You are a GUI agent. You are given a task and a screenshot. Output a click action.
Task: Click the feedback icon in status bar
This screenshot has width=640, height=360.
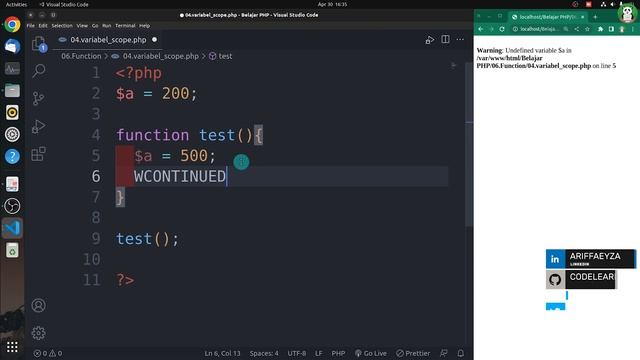pos(444,353)
